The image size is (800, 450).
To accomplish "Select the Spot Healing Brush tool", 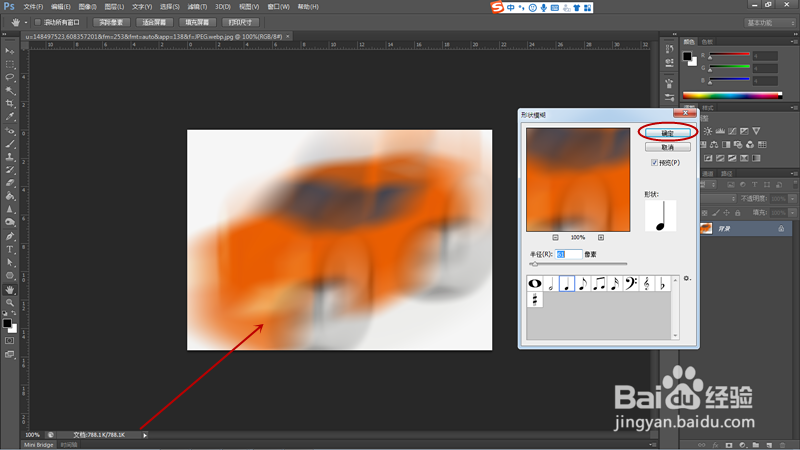I will click(x=10, y=131).
